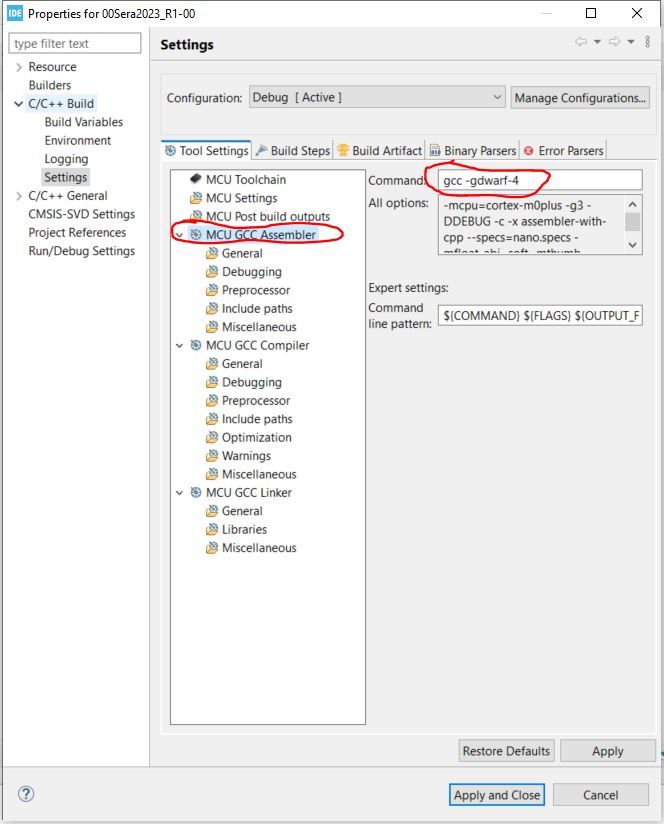Select Logging tree item

click(x=66, y=159)
